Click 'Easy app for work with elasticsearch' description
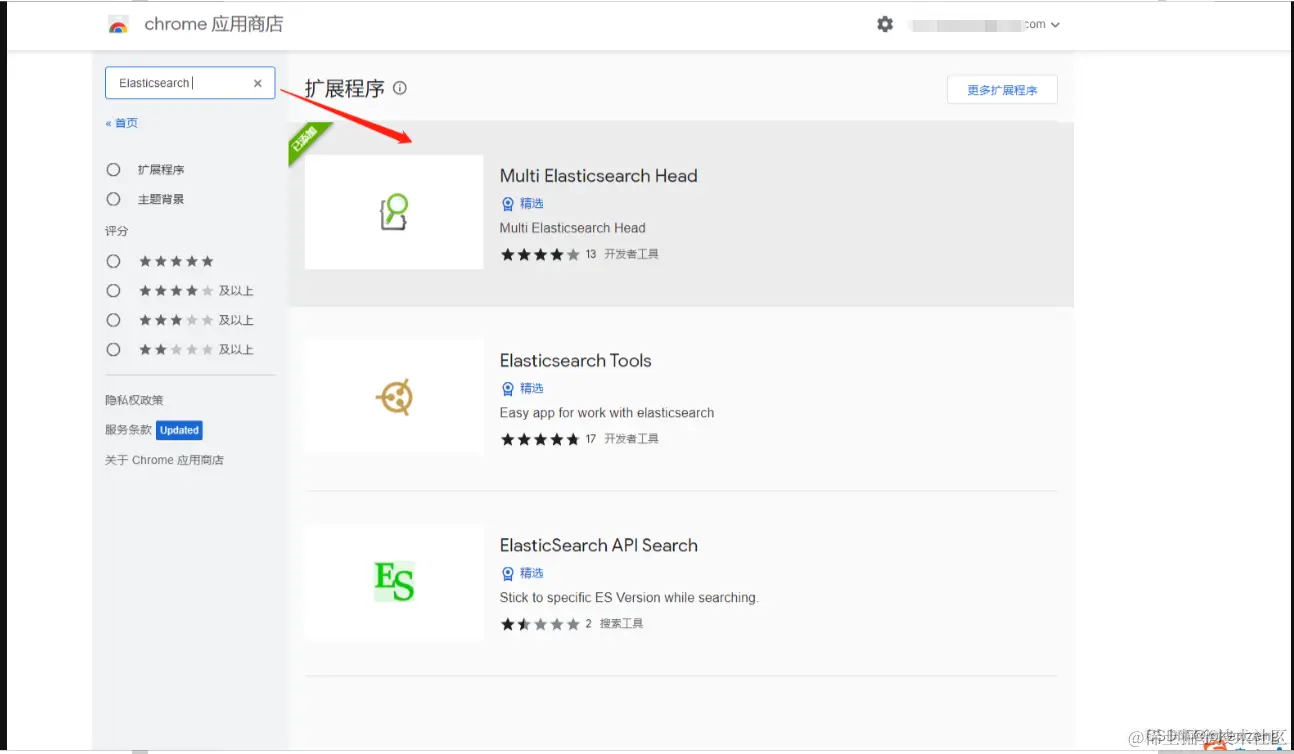 607,413
